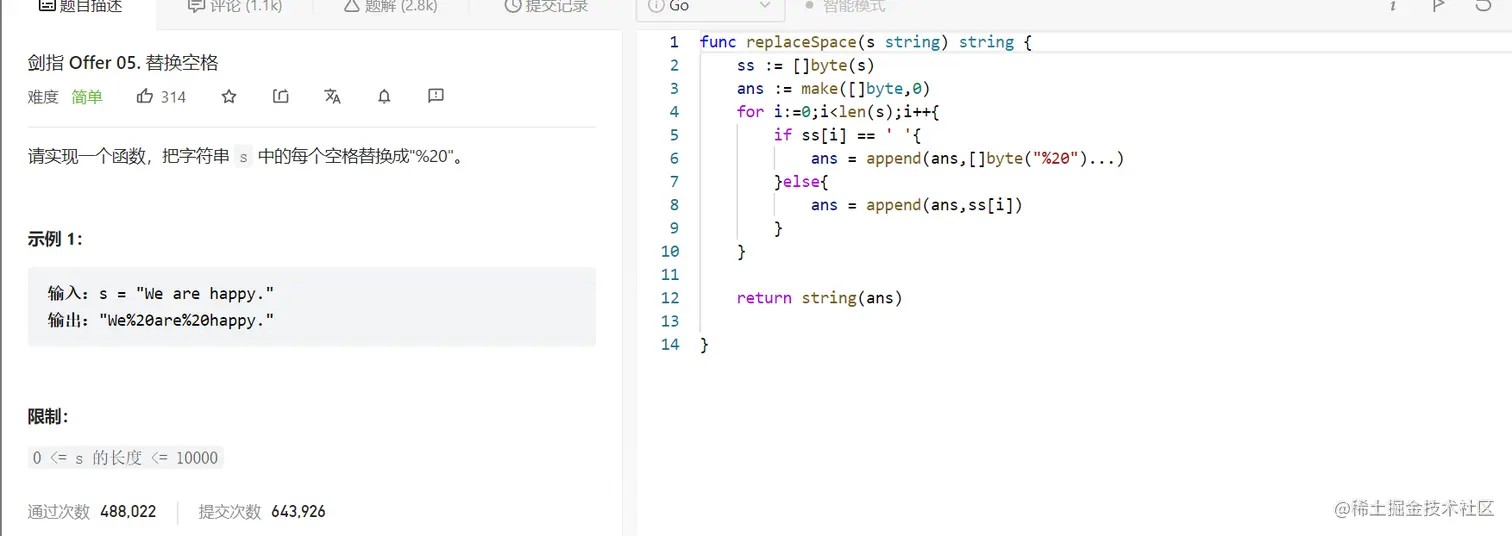
Task: Open the 题解 (2.8k) tab
Action: click(389, 6)
